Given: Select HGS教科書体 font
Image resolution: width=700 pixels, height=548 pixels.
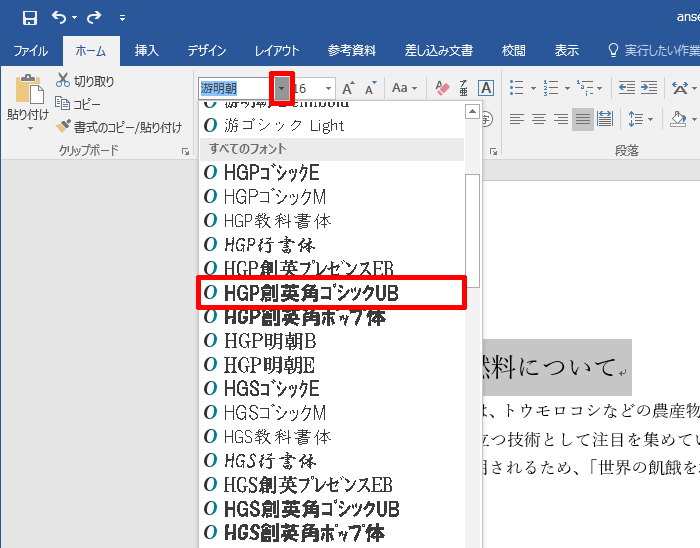Looking at the screenshot, I should (332, 437).
